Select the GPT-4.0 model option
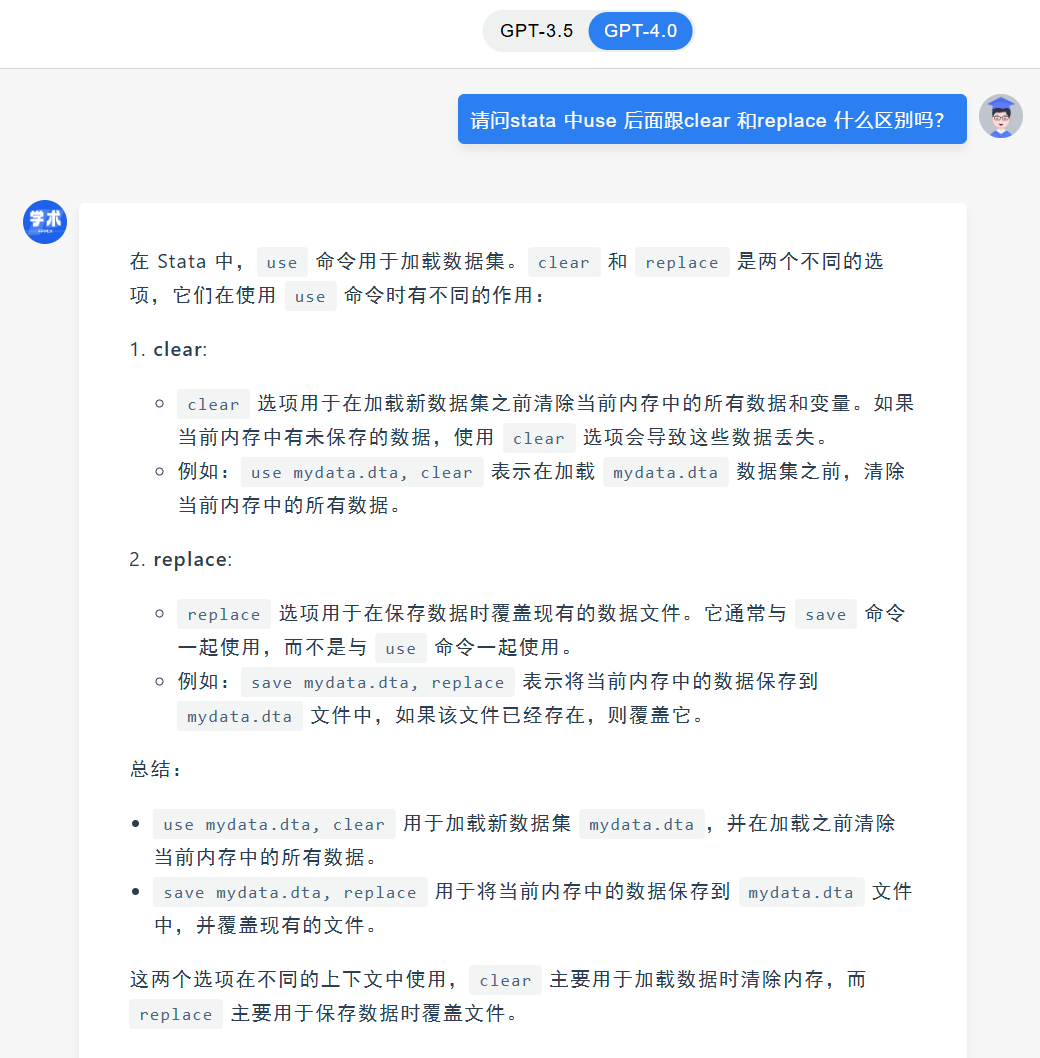 [640, 31]
